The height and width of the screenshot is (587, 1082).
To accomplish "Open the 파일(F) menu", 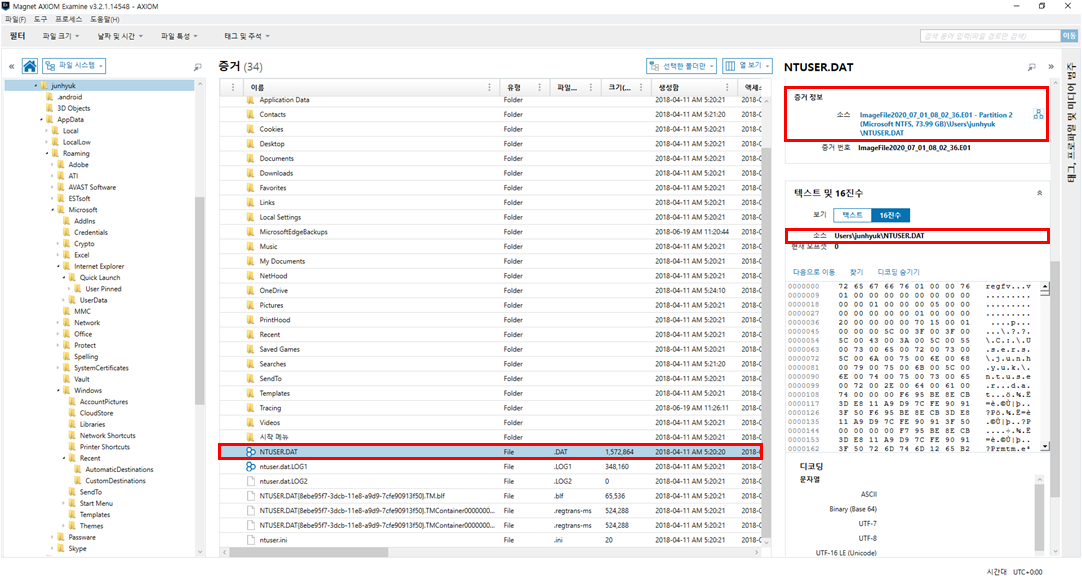I will click(x=15, y=19).
